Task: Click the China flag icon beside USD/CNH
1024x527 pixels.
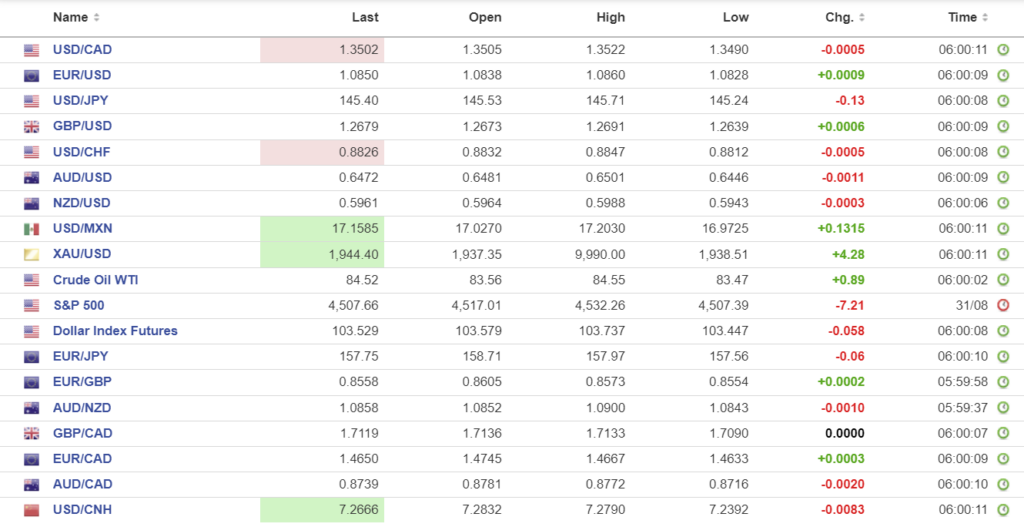Action: click(x=31, y=510)
